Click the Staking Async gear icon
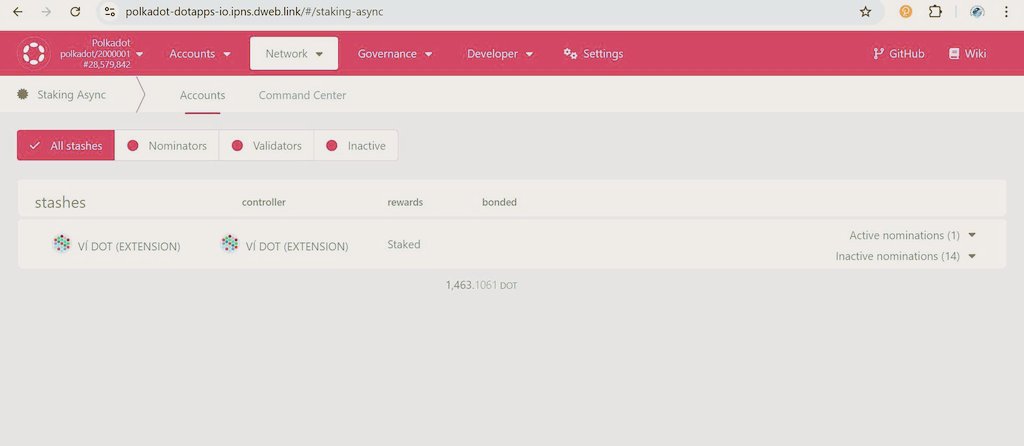 [23, 95]
